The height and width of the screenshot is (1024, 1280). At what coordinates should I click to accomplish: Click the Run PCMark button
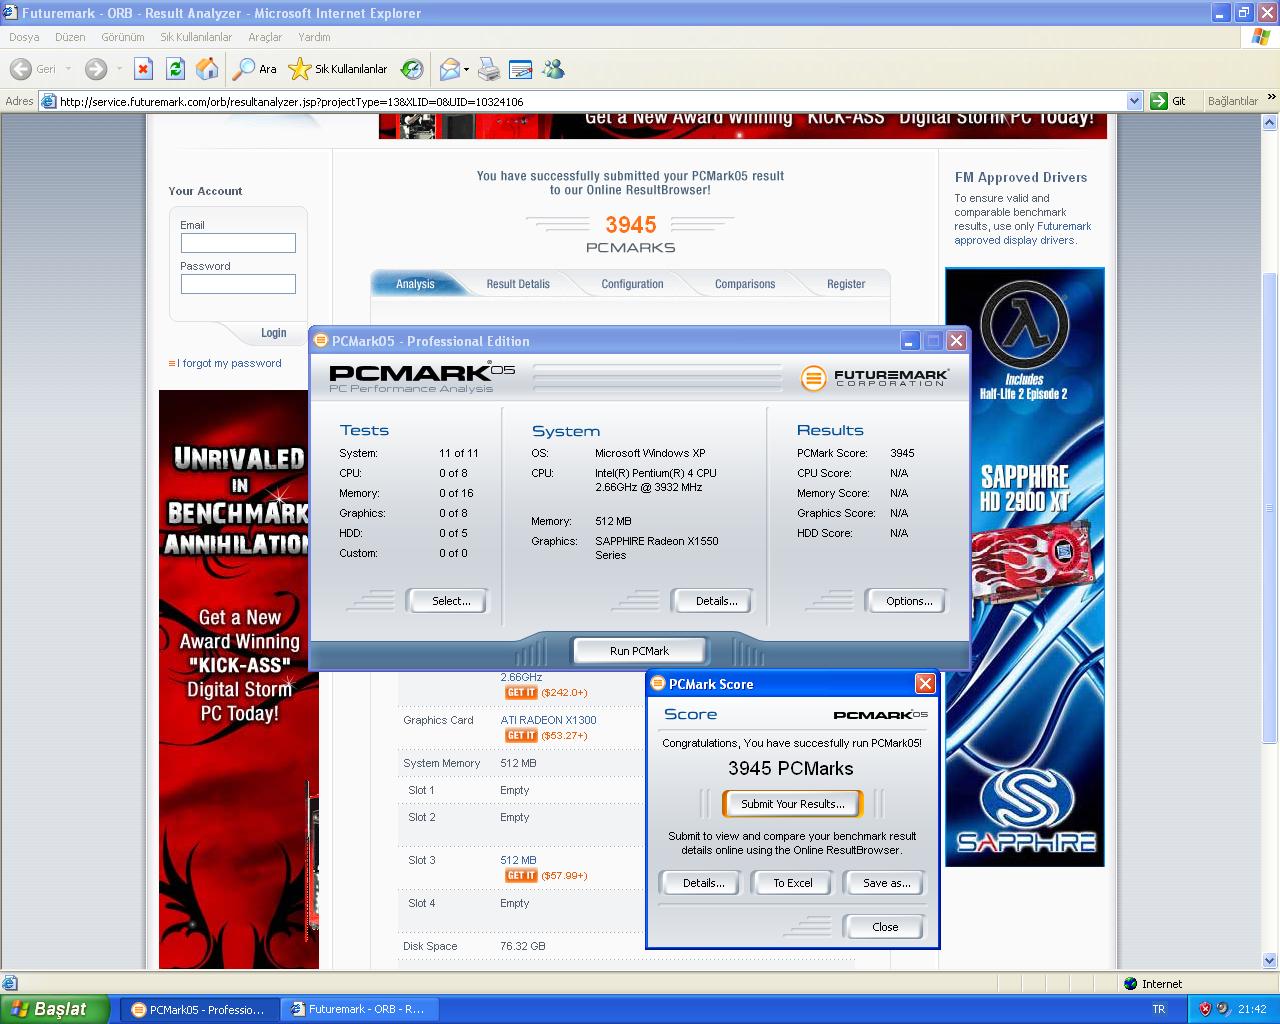[x=639, y=651]
